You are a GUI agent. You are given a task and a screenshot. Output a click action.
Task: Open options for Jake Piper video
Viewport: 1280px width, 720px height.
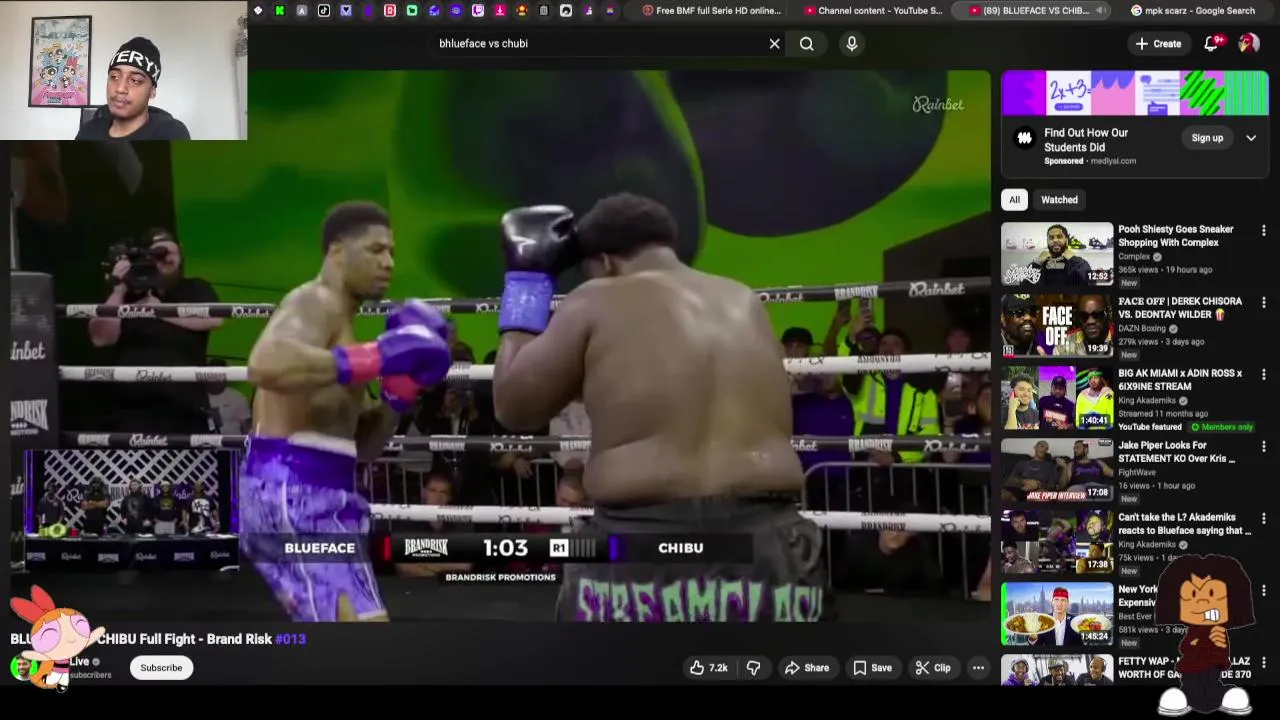1263,447
